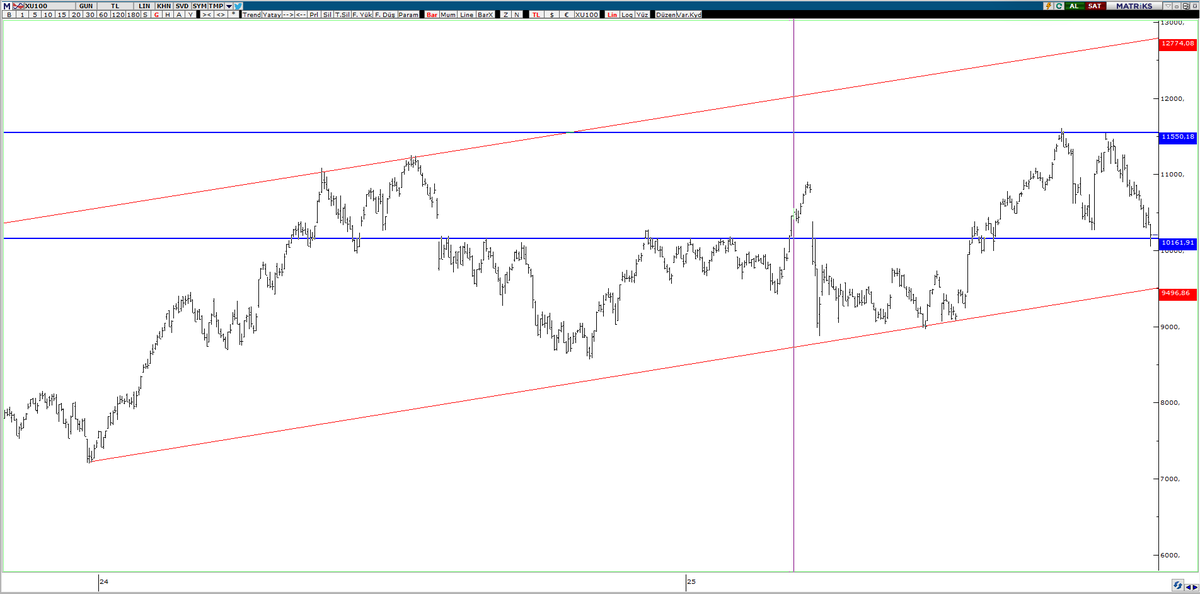
Task: Select the Yüz percentage scale
Action: click(x=642, y=15)
